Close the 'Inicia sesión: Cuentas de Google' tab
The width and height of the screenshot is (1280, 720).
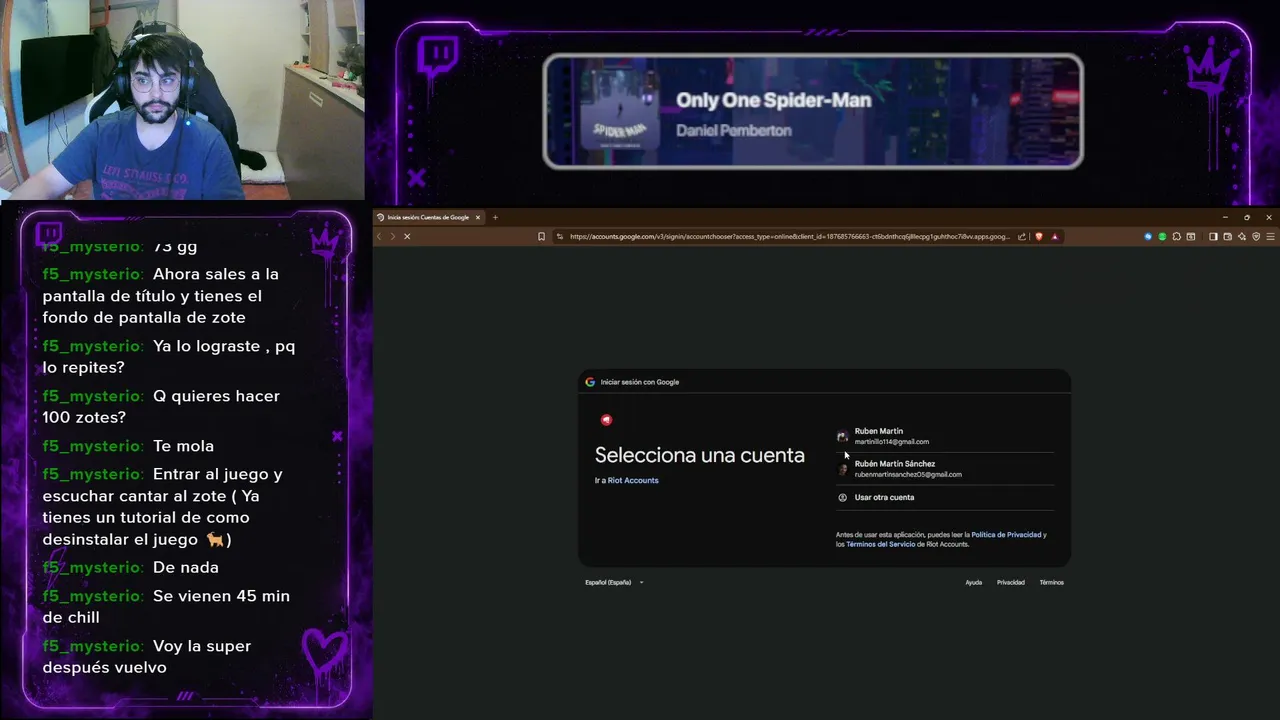[478, 217]
